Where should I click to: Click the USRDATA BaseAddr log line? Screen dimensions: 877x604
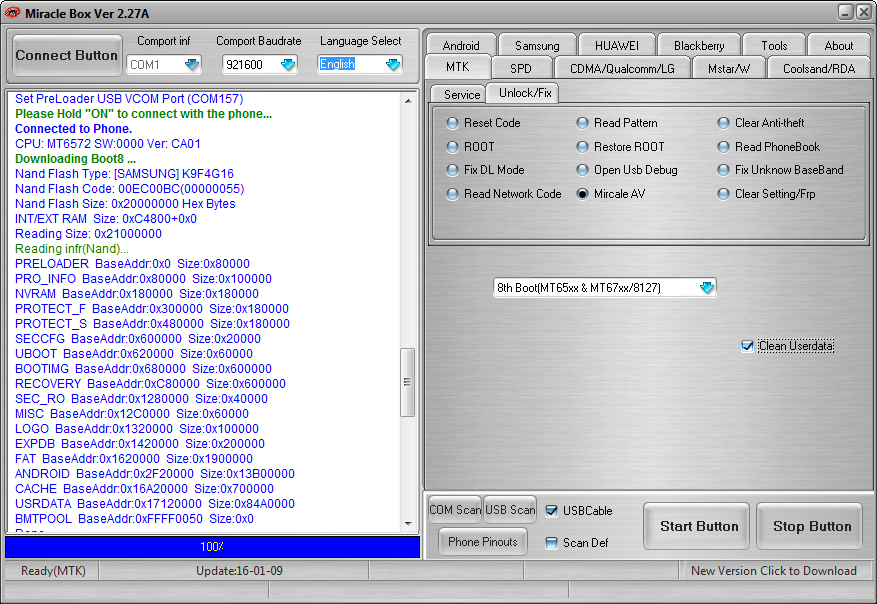tap(154, 503)
